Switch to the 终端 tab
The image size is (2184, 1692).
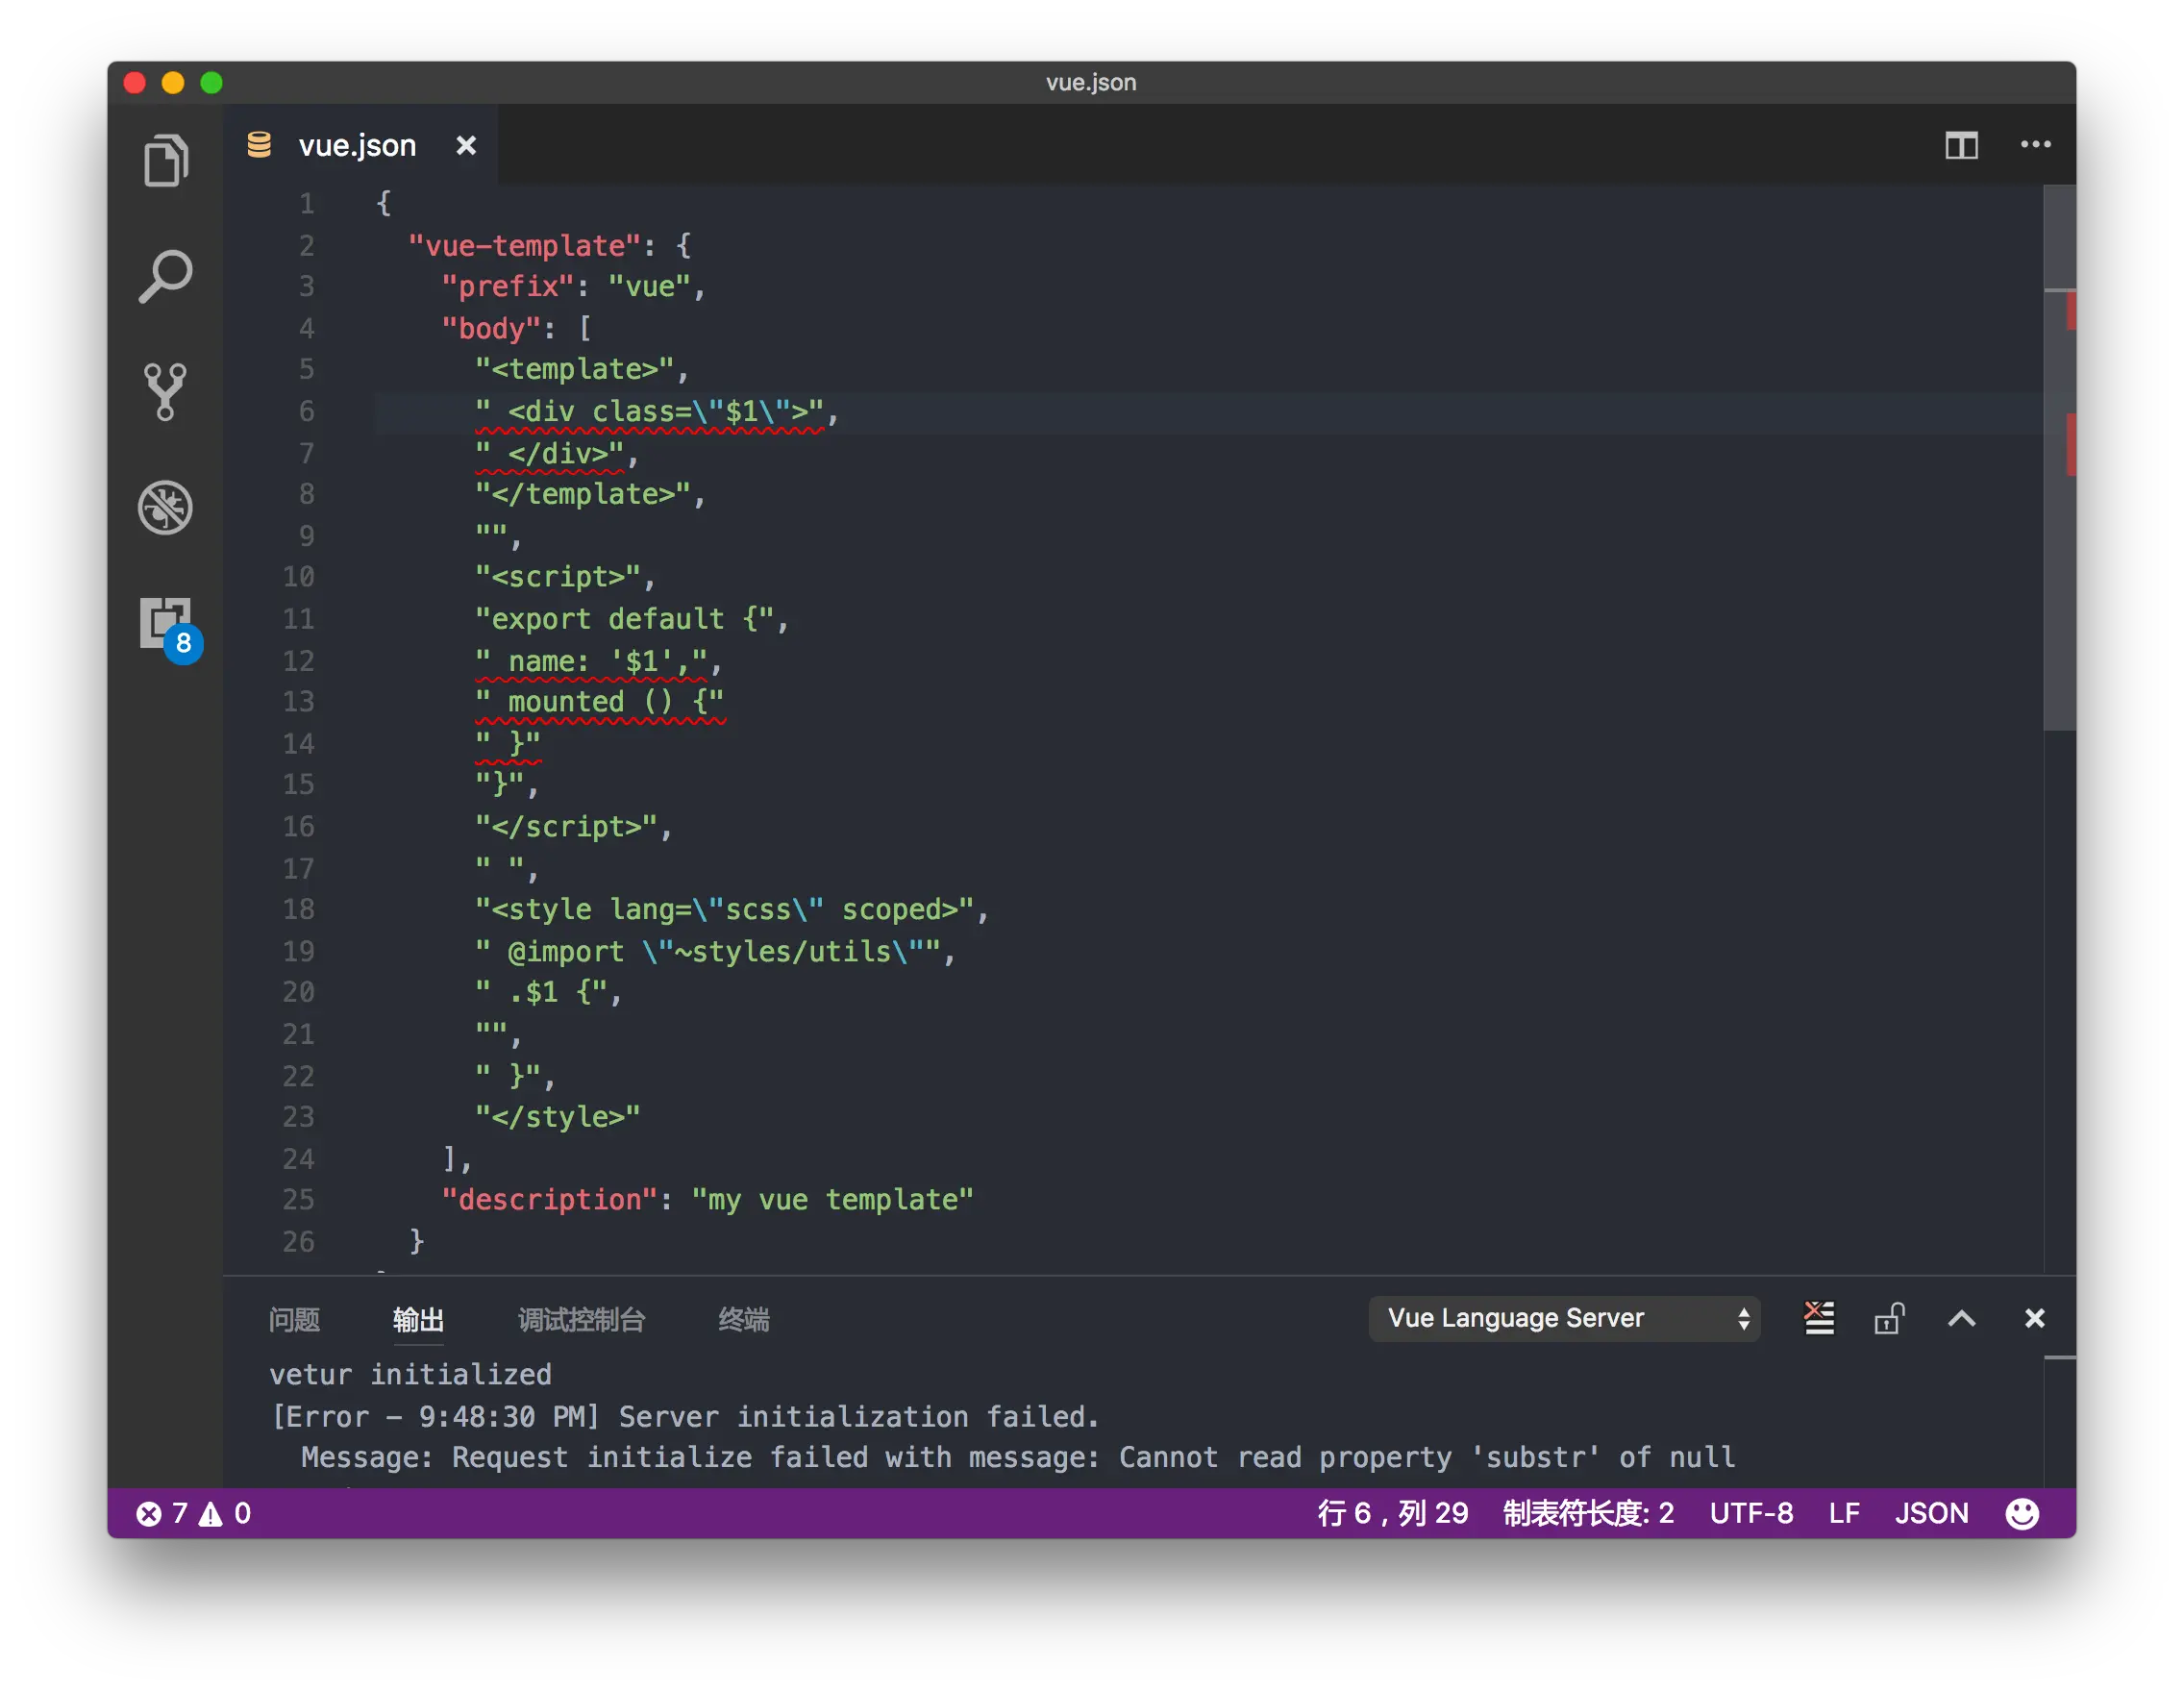click(742, 1320)
